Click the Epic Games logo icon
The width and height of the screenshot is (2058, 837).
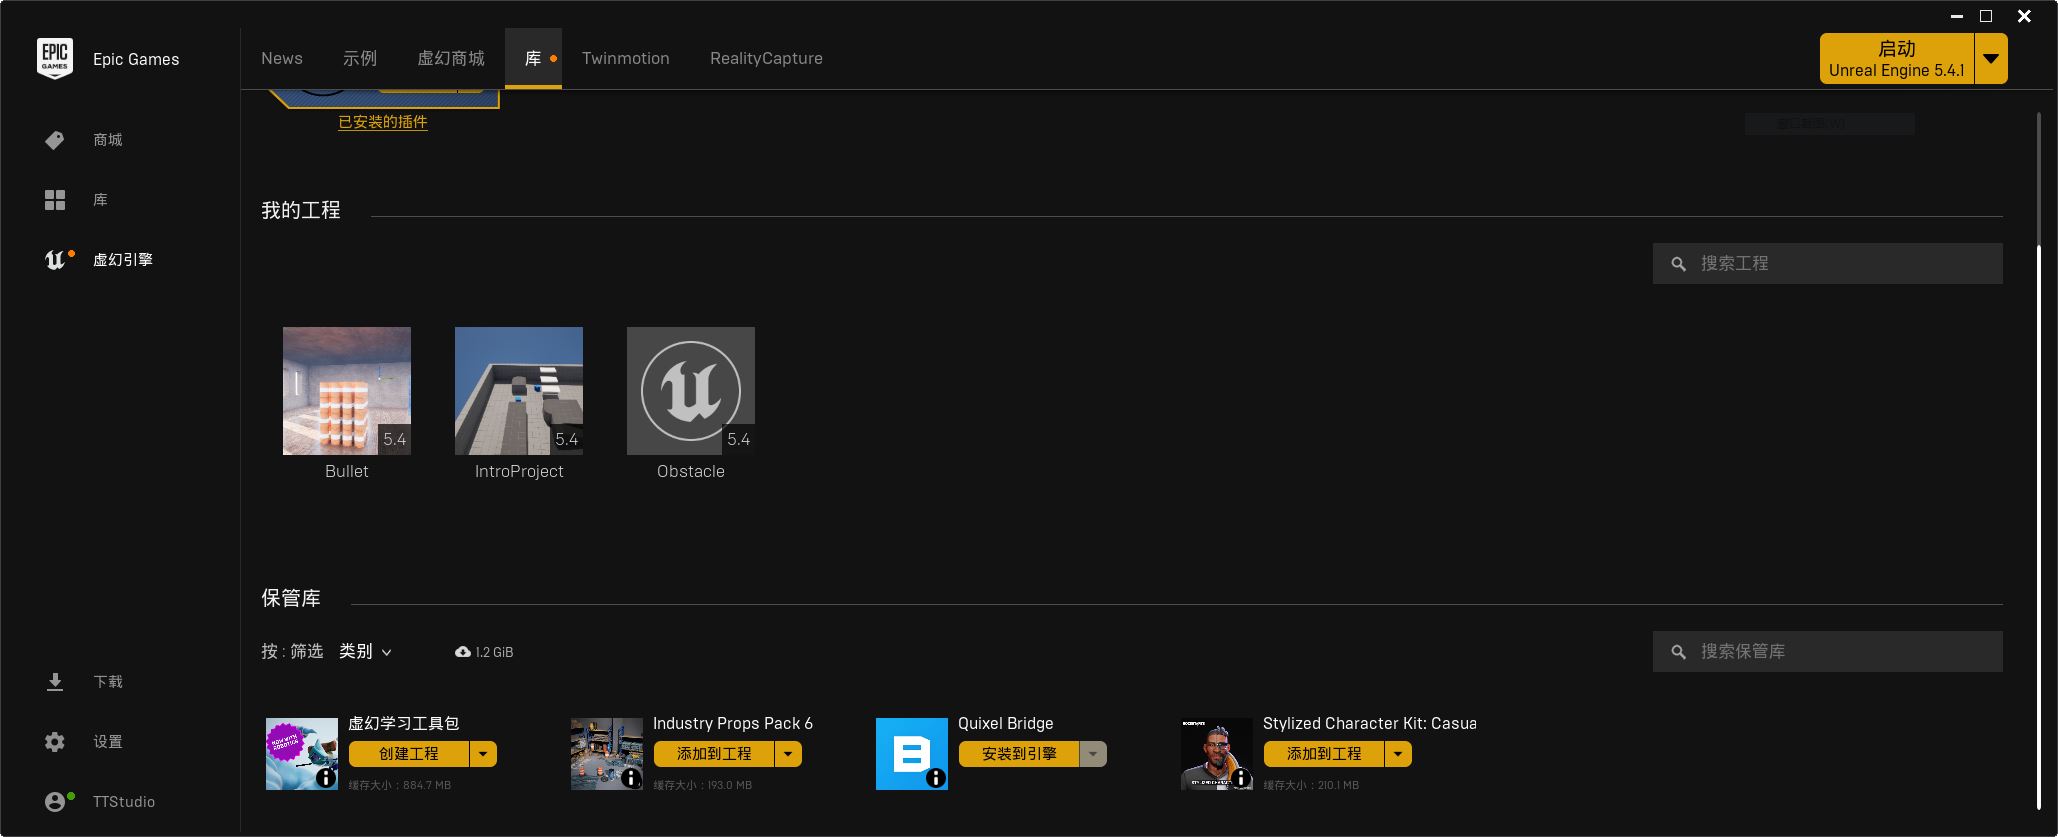[55, 59]
